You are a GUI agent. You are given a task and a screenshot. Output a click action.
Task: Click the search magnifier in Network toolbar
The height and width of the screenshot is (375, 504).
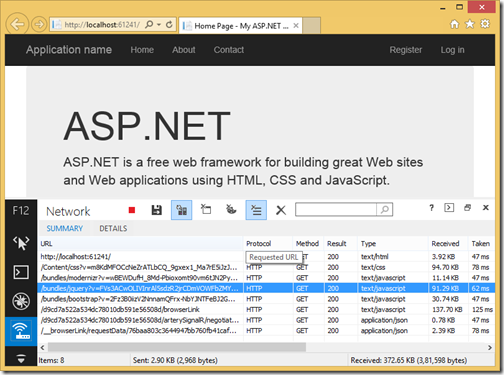pos(385,210)
